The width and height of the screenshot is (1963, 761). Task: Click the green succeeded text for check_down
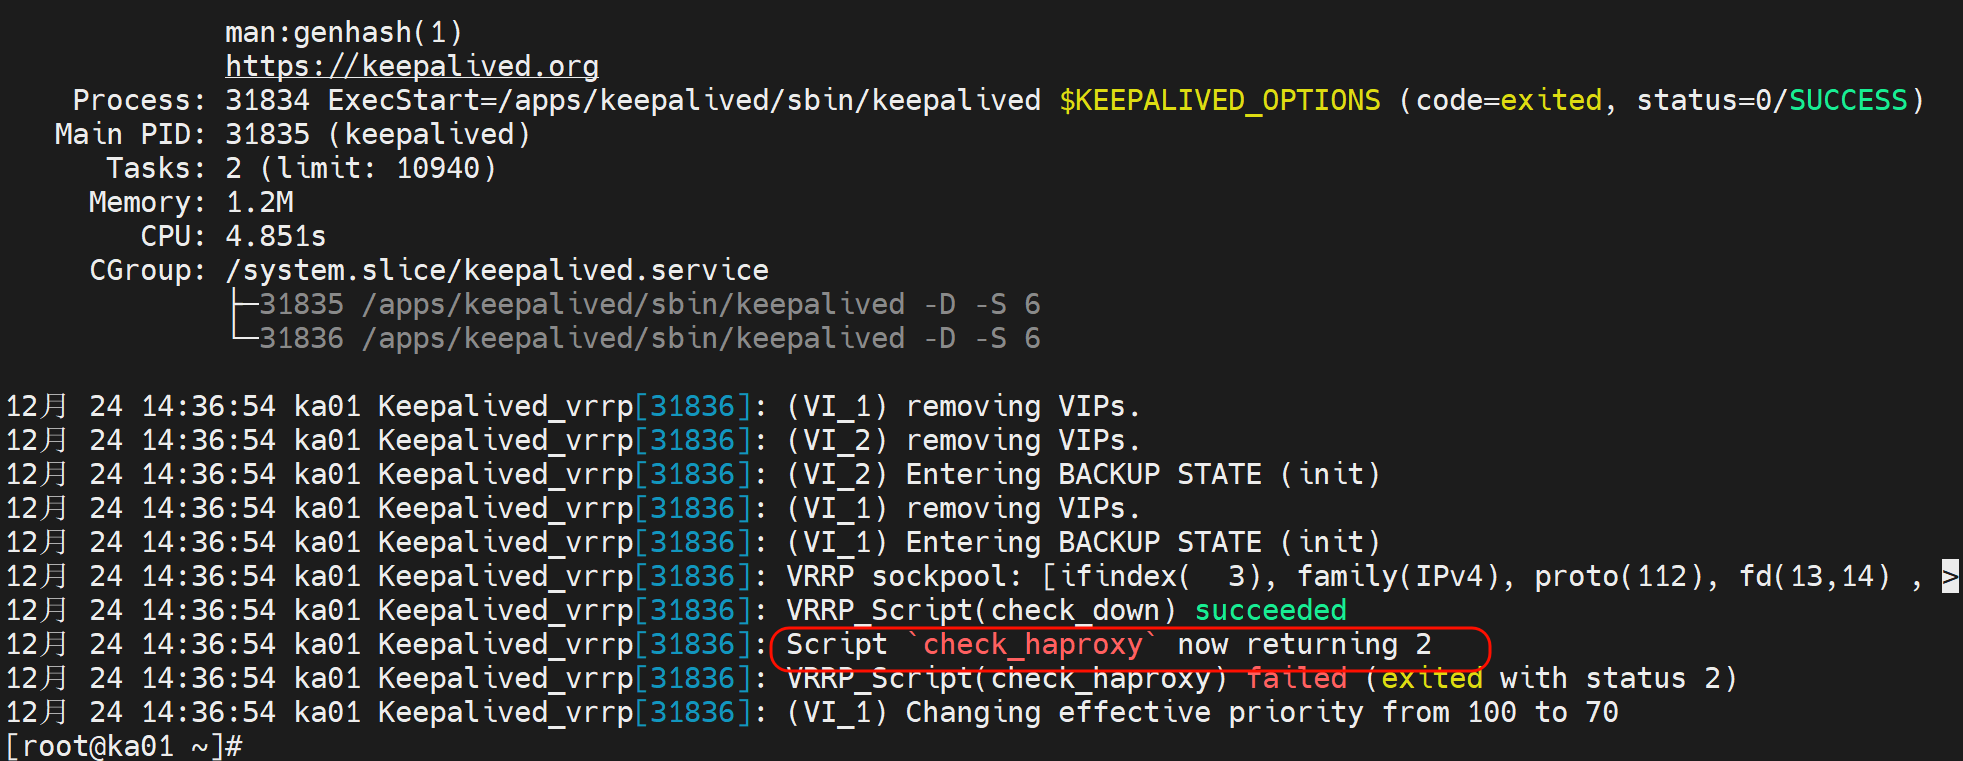click(x=1270, y=610)
